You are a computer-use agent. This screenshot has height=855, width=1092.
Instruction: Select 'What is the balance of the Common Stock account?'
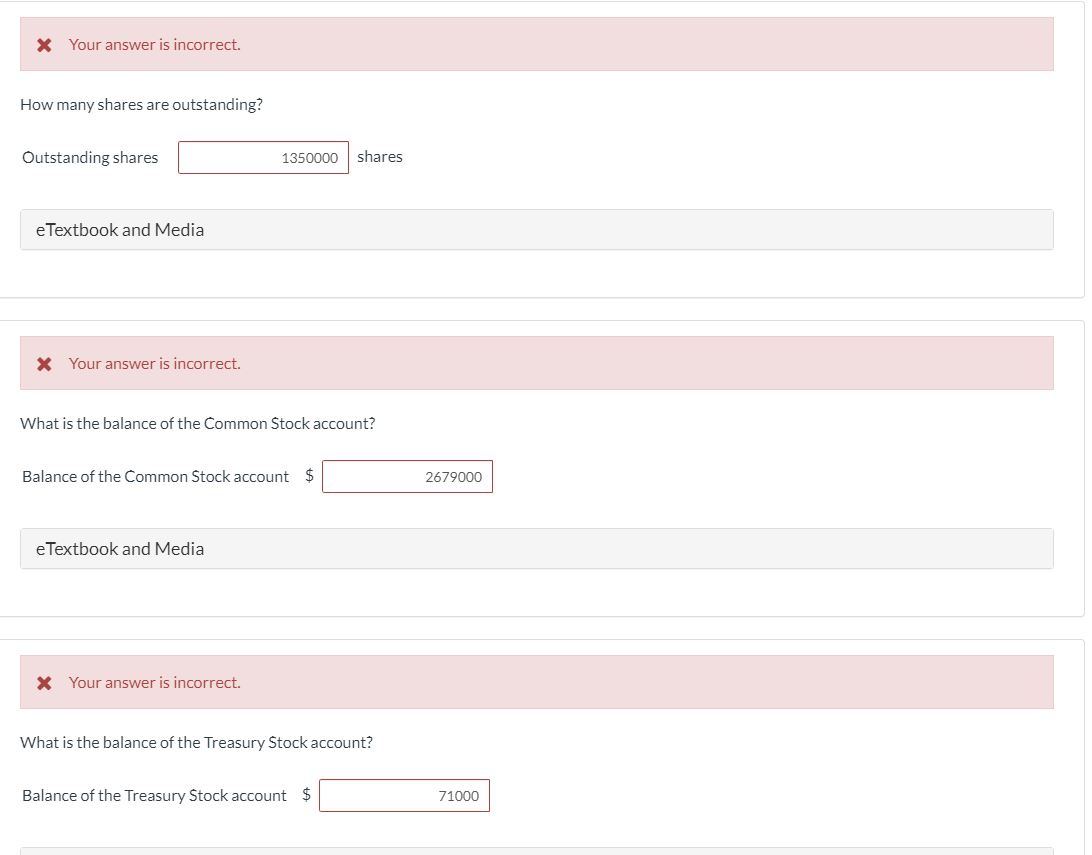click(198, 423)
